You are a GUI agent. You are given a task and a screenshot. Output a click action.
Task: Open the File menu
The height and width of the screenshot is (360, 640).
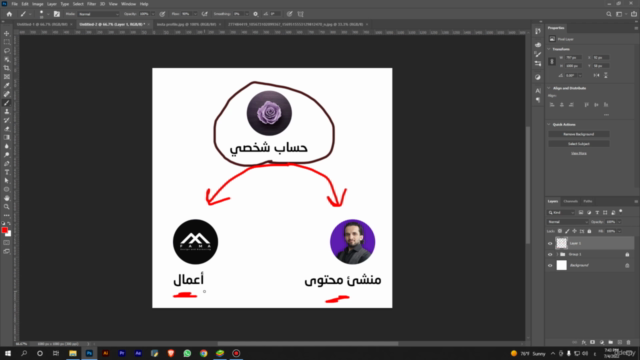coord(14,4)
